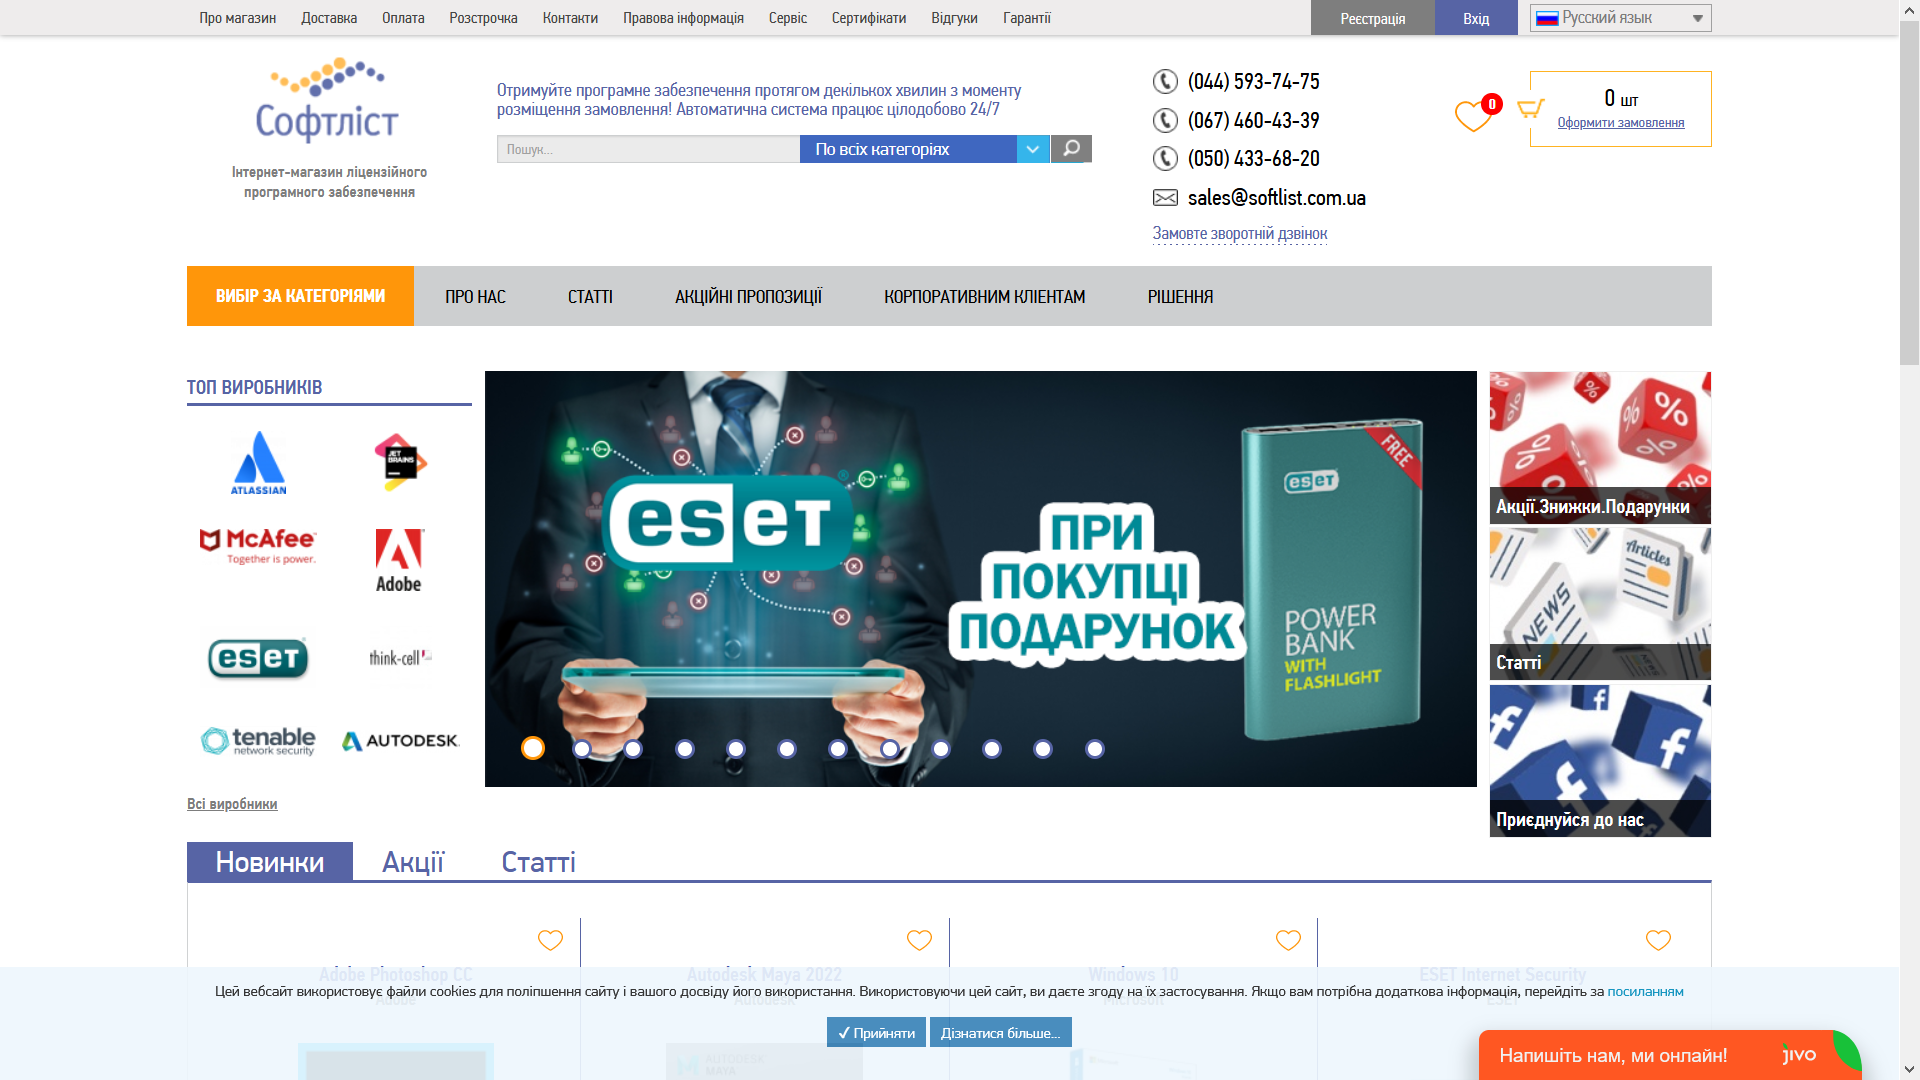
Task: Select the ESET brand icon
Action: tap(256, 657)
